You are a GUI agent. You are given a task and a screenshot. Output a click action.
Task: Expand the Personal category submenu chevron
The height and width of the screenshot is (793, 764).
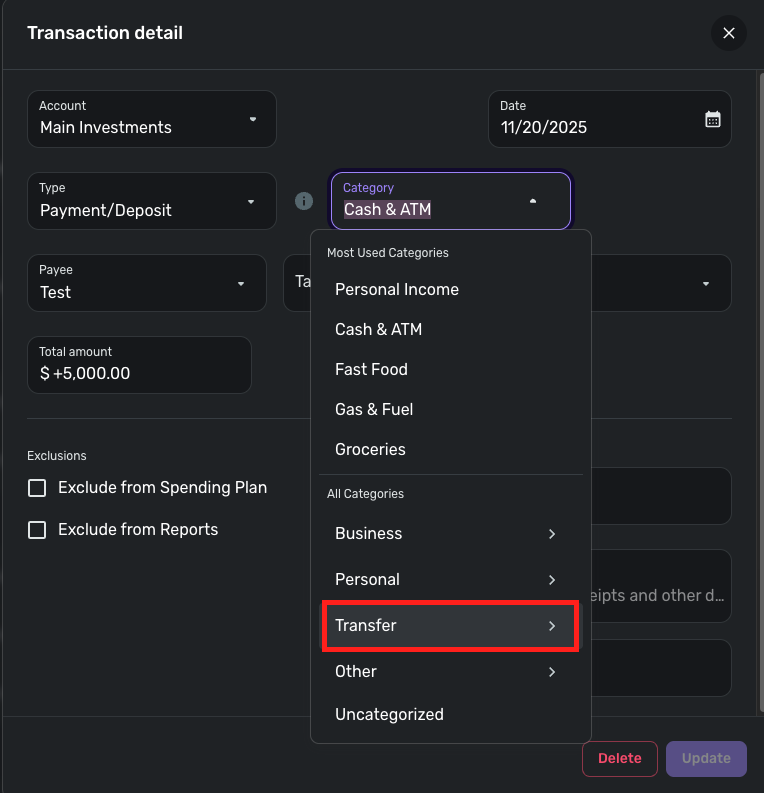(552, 580)
